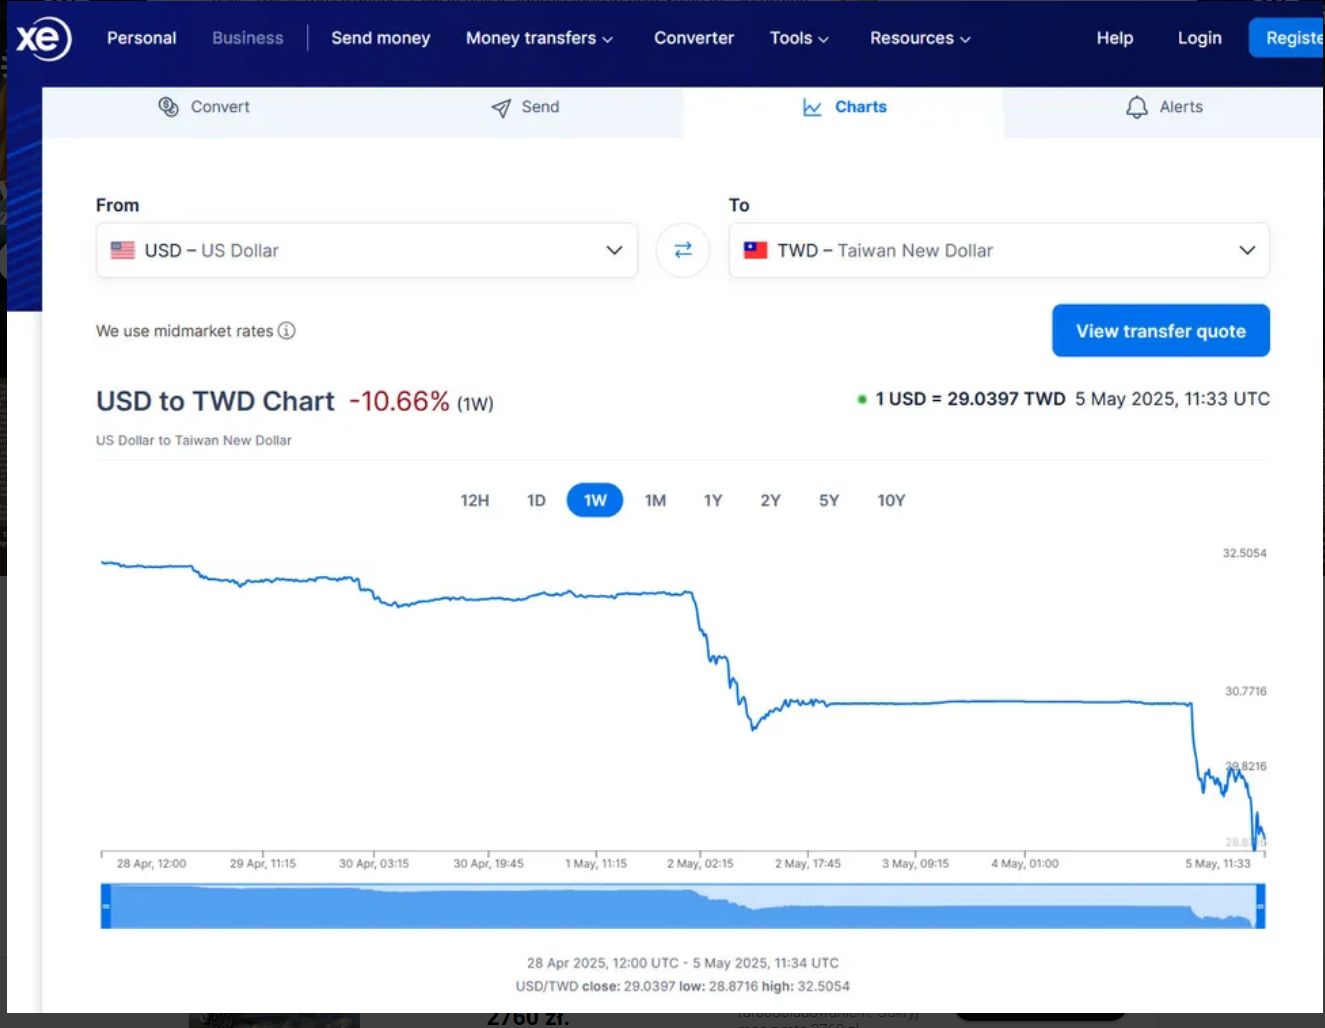The width and height of the screenshot is (1325, 1028).
Task: Open the Converter page
Action: pyautogui.click(x=694, y=38)
